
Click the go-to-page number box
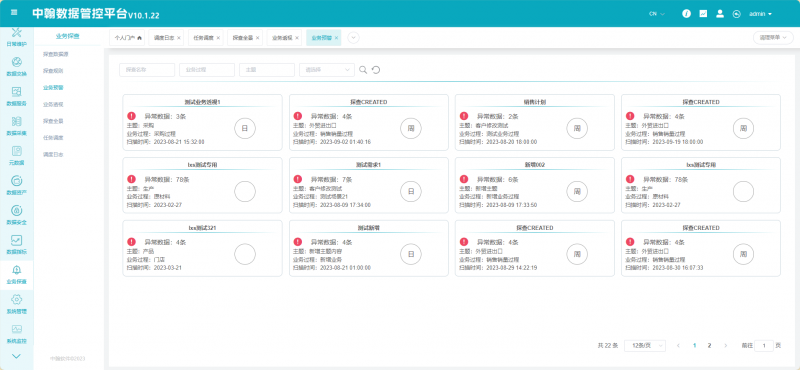click(764, 346)
